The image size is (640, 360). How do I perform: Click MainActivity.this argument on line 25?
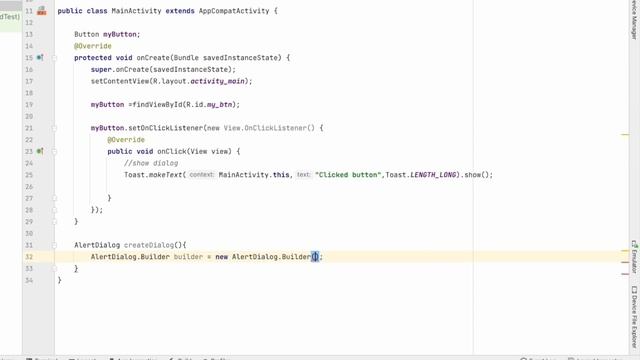click(x=254, y=175)
